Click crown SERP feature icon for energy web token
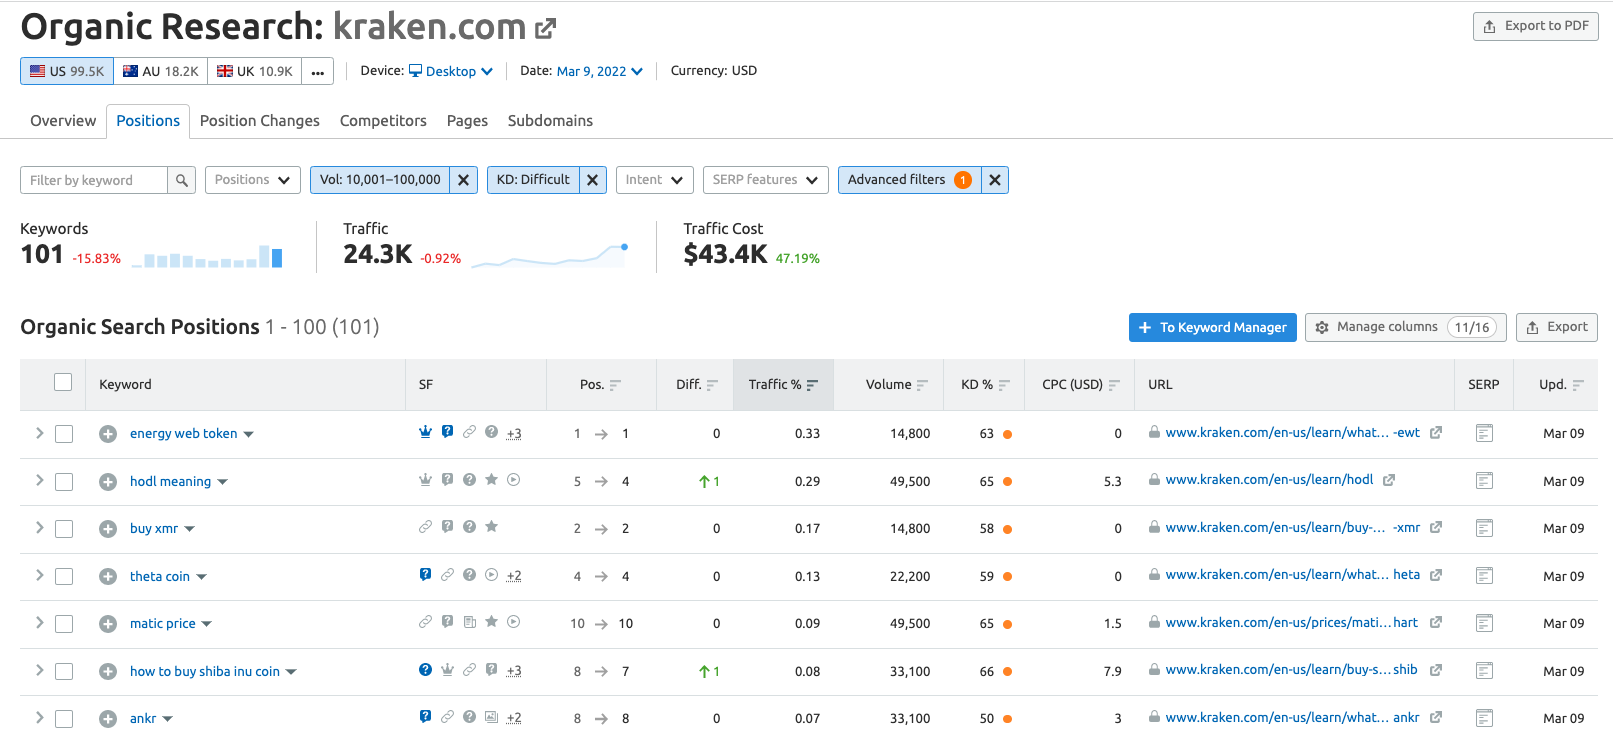This screenshot has width=1613, height=741. pos(425,432)
